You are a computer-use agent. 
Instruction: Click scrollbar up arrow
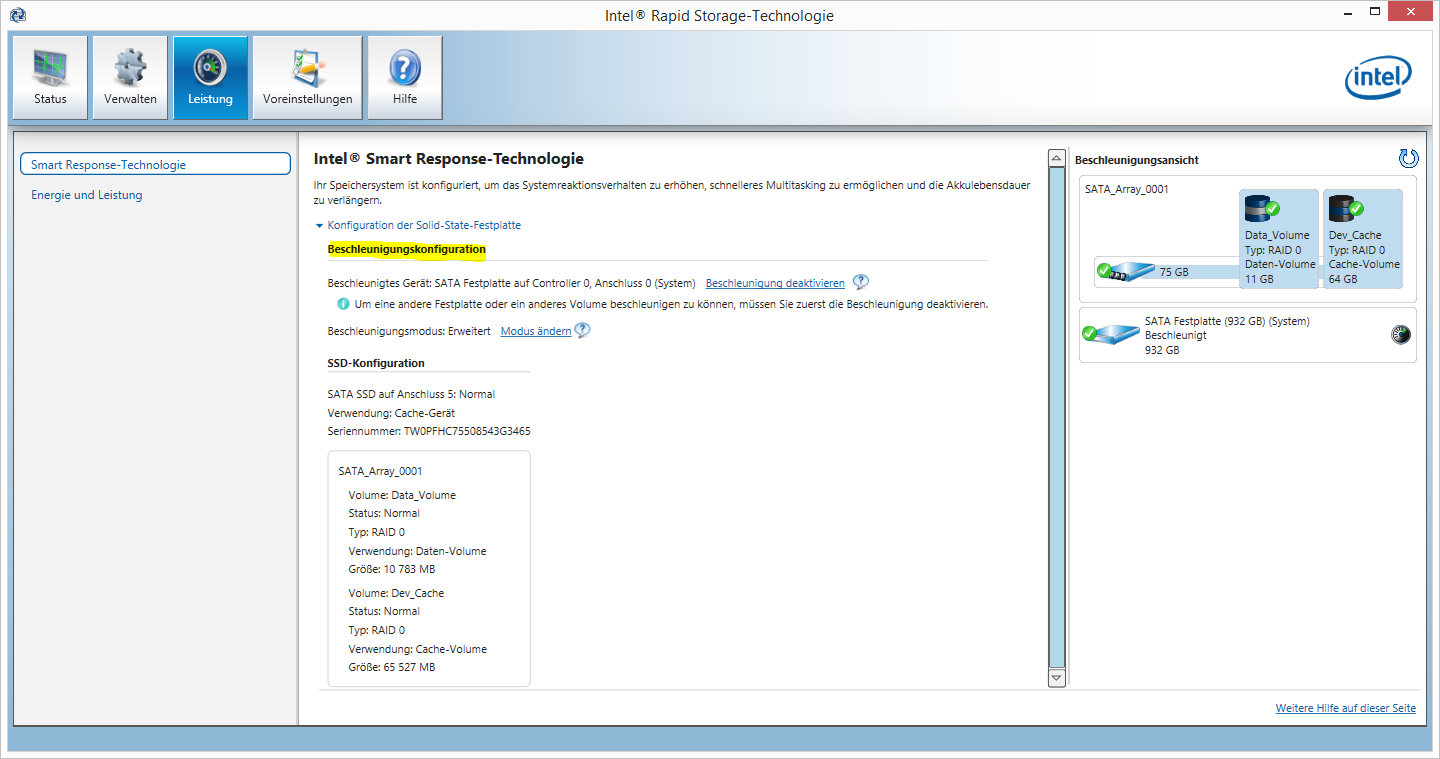[x=1056, y=158]
